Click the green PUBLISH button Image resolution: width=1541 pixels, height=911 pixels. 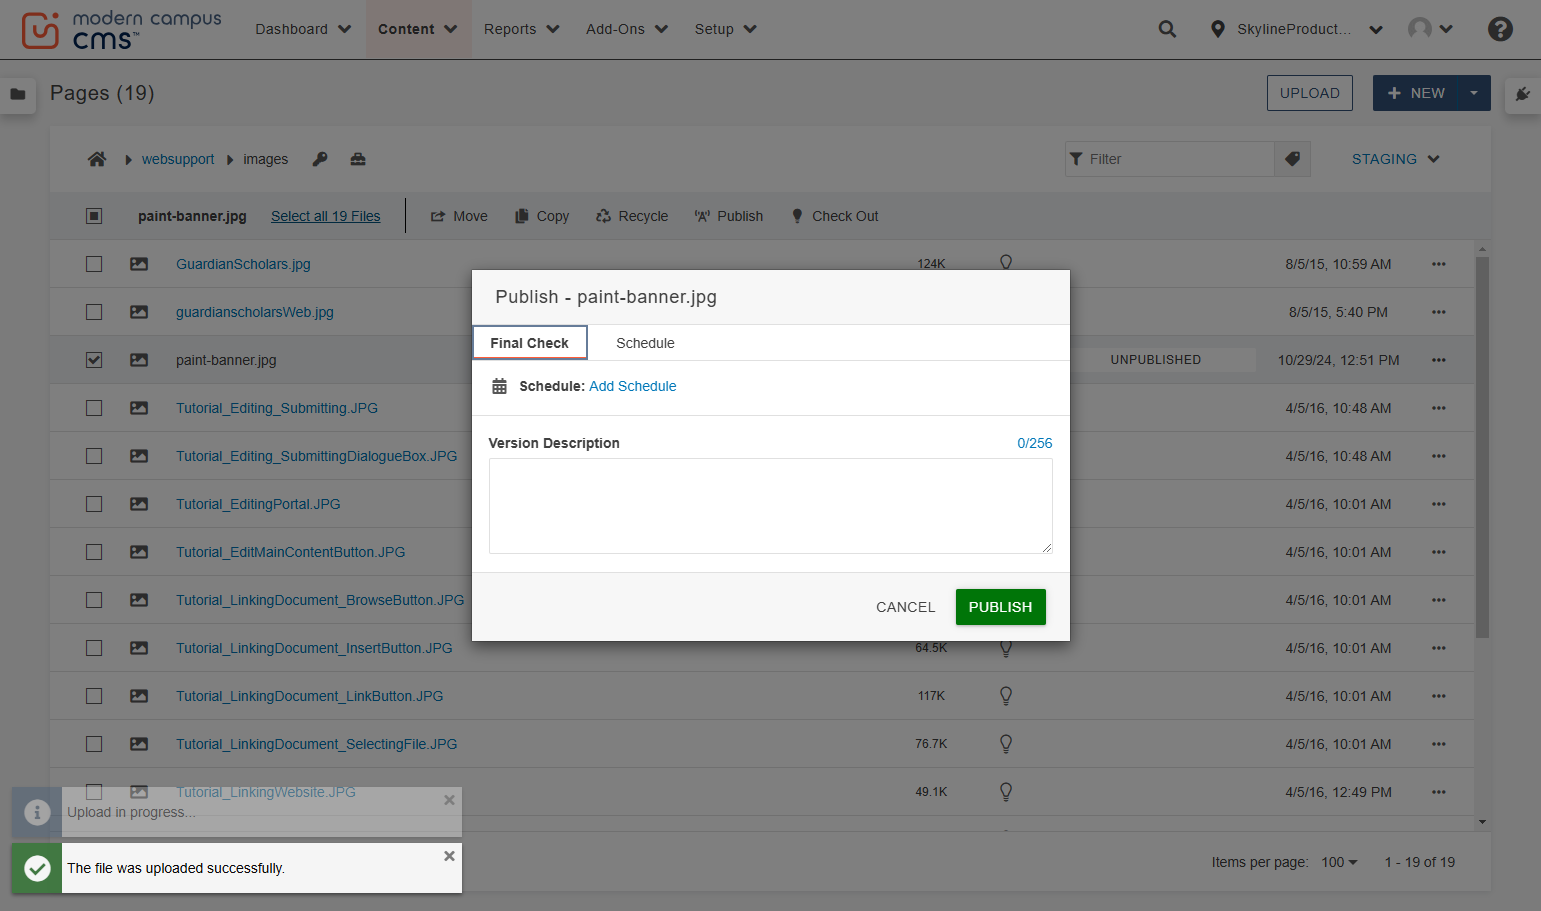tap(1000, 607)
